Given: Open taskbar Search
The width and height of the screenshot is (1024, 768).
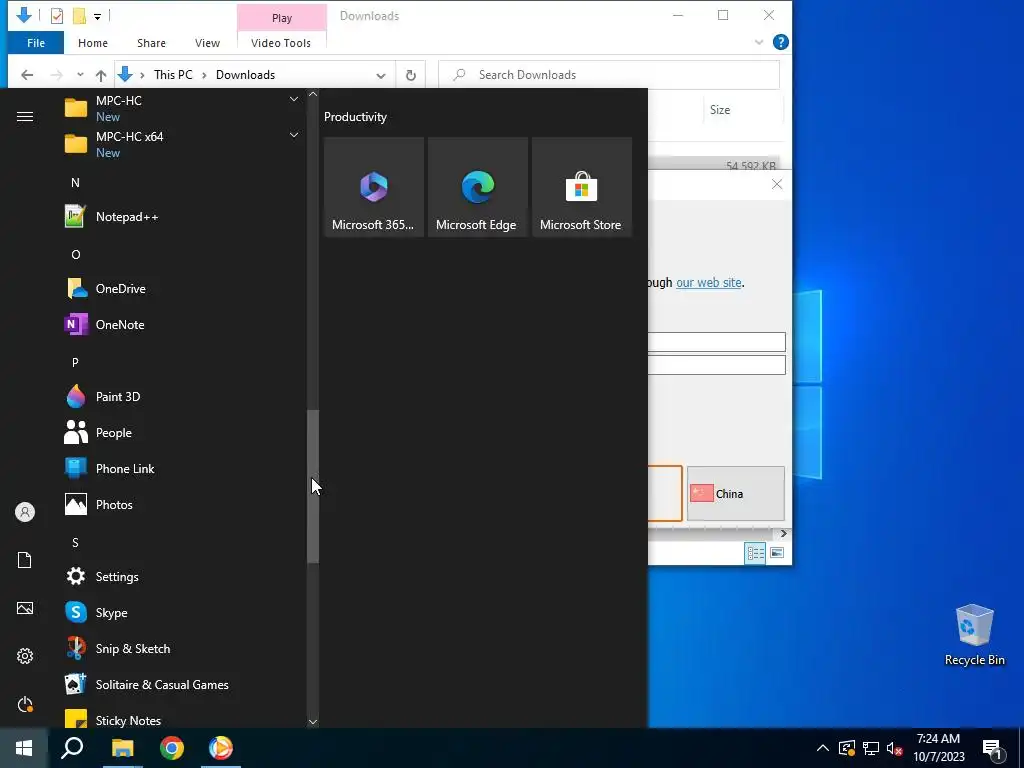Looking at the screenshot, I should [72, 748].
